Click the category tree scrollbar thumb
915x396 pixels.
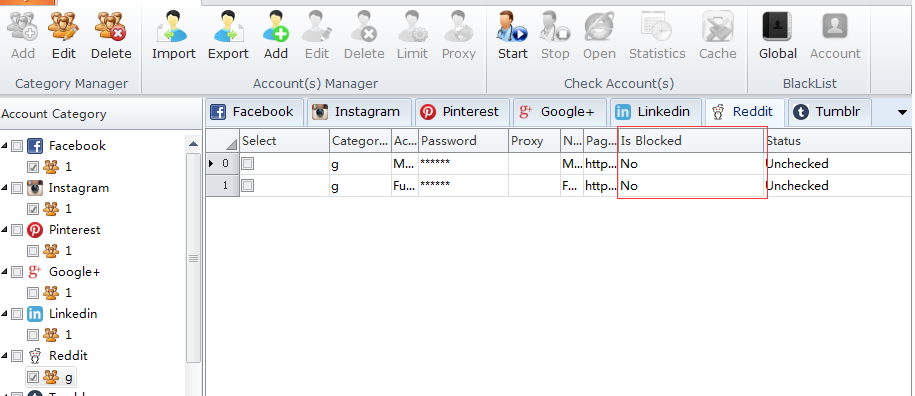pyautogui.click(x=194, y=258)
